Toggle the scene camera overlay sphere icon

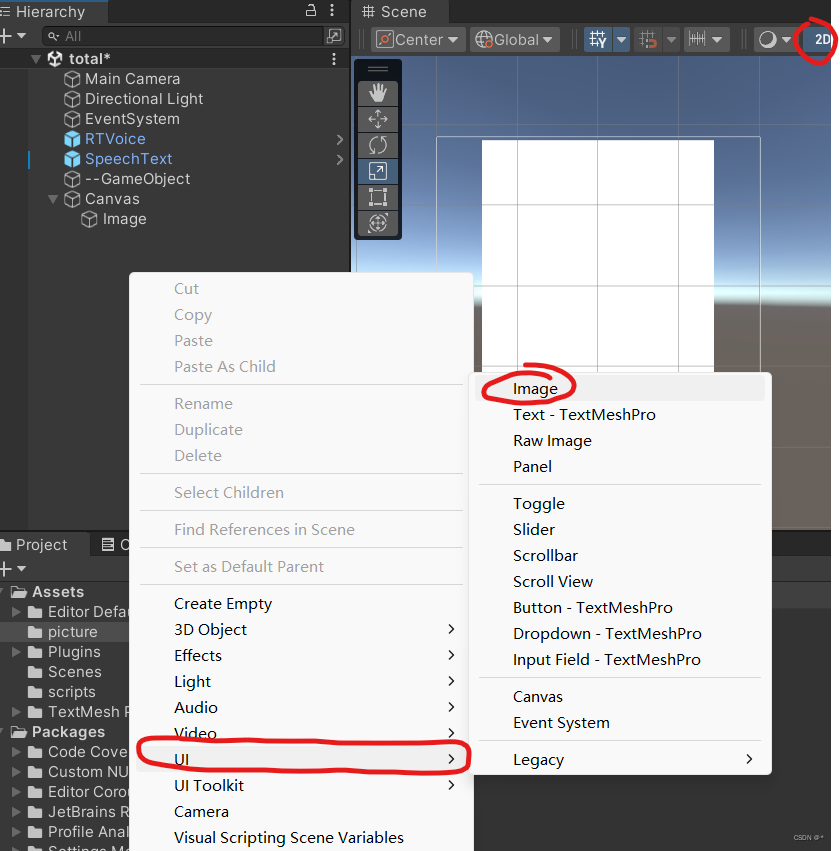(x=770, y=40)
